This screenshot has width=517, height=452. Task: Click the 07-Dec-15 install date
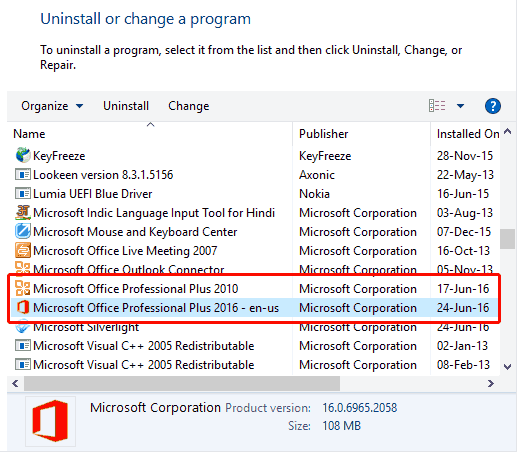pos(464,232)
